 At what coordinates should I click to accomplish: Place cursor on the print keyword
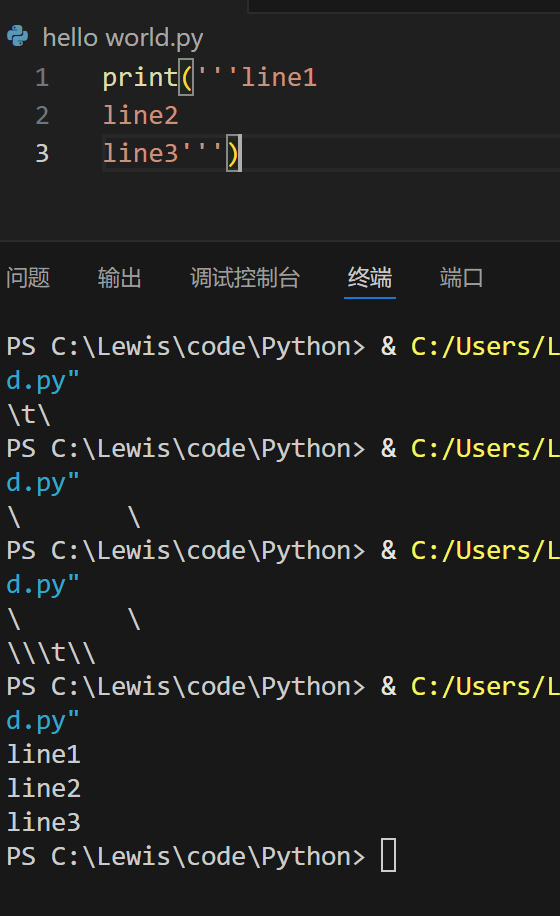(140, 78)
